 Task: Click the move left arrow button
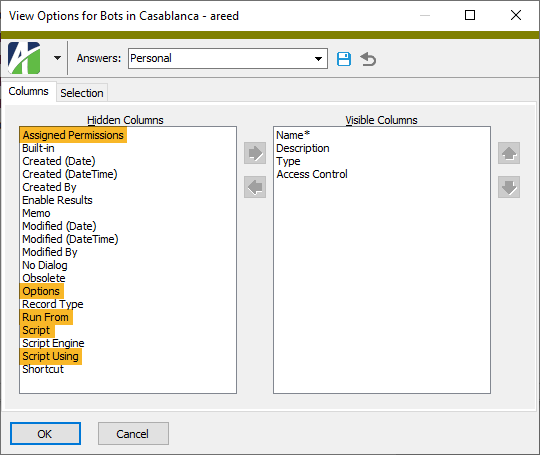(255, 187)
